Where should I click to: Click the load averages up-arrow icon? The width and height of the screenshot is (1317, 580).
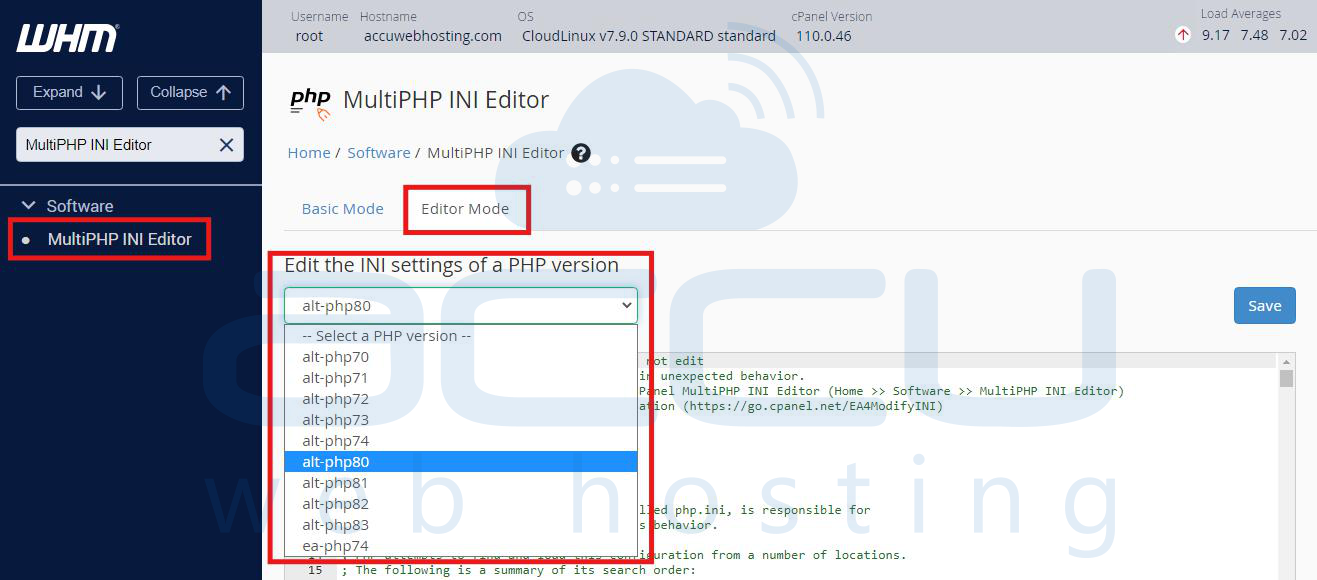click(x=1183, y=35)
